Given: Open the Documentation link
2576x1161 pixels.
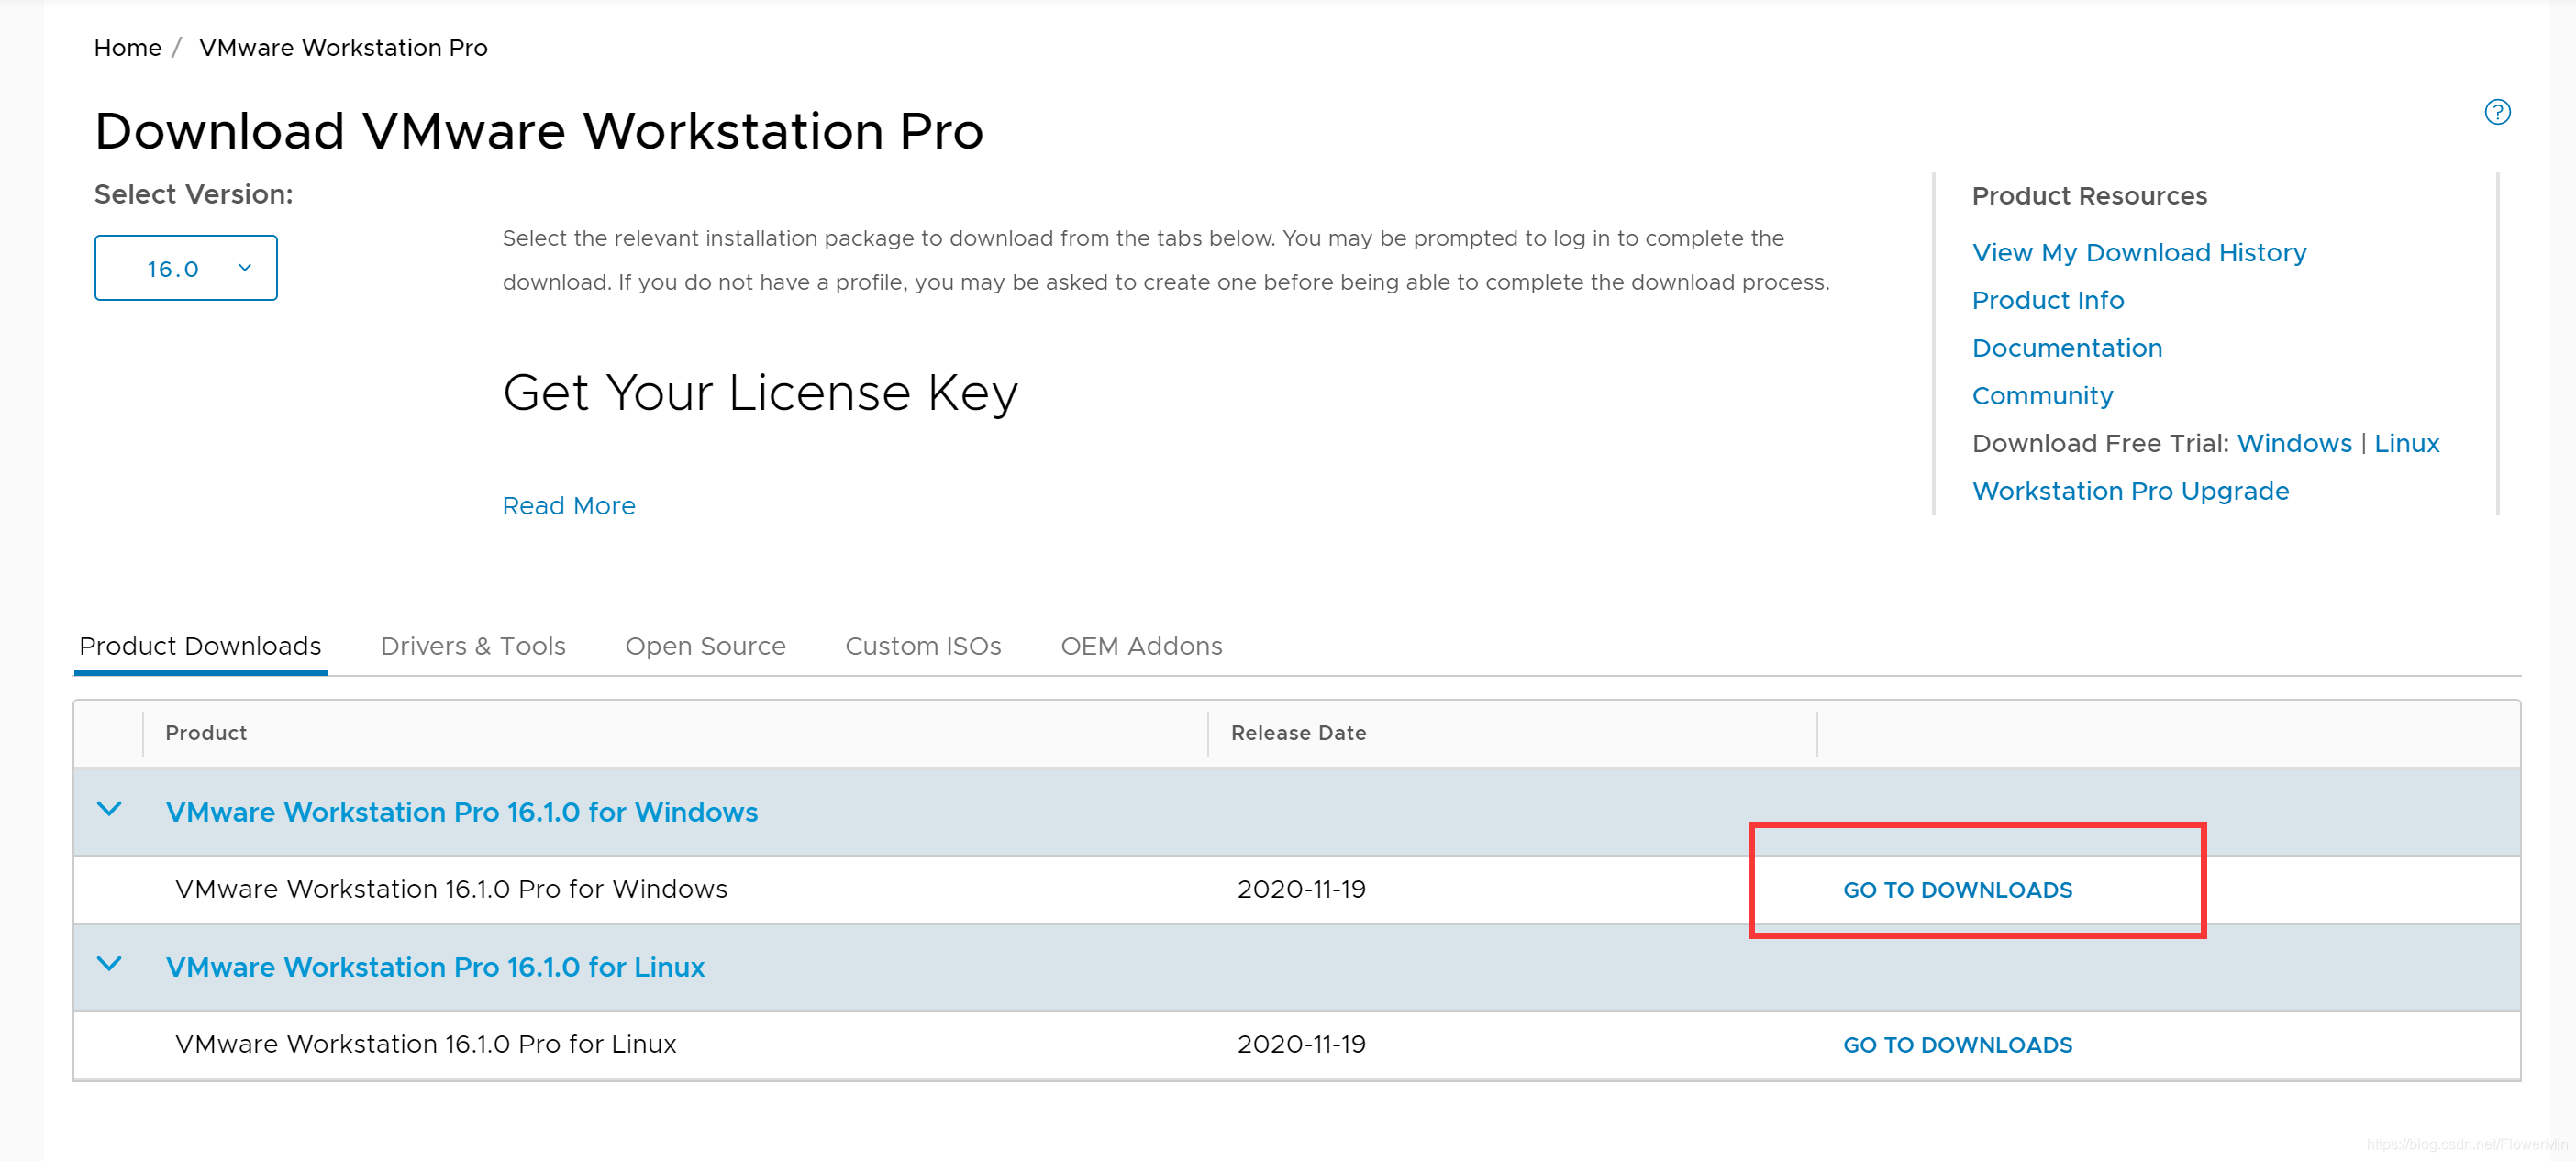Looking at the screenshot, I should (x=2066, y=348).
